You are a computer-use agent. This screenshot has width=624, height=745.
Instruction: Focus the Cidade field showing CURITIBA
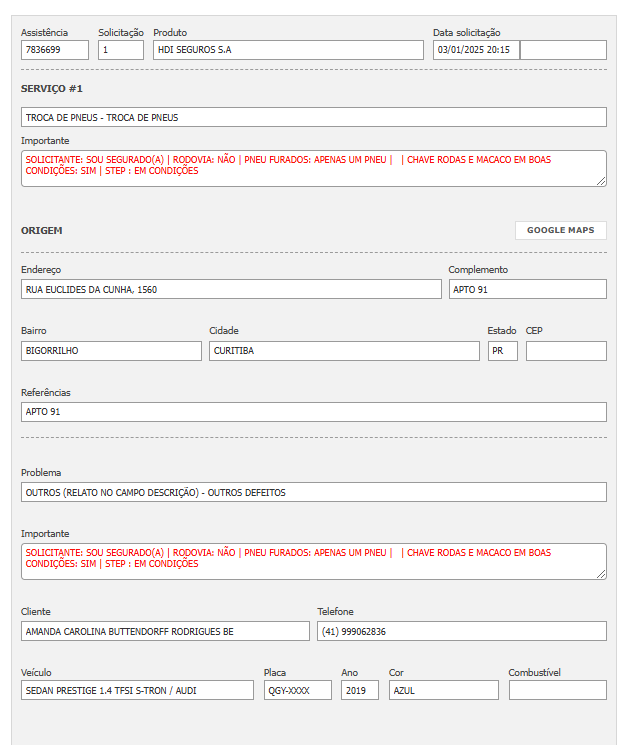pyautogui.click(x=344, y=351)
